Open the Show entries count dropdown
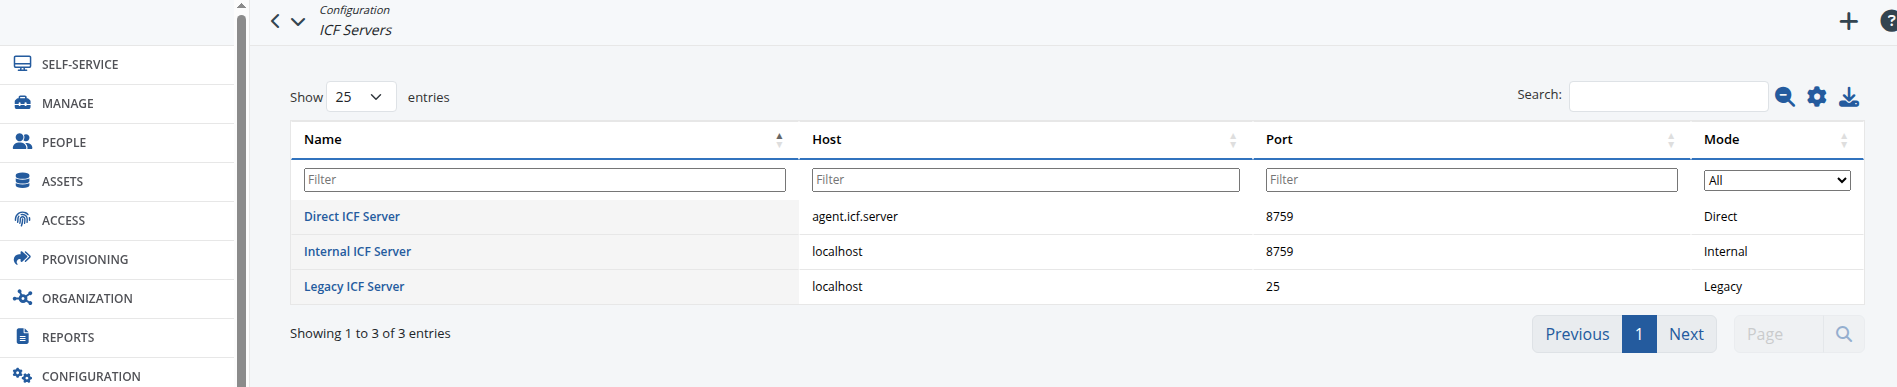The width and height of the screenshot is (1897, 387). point(361,97)
